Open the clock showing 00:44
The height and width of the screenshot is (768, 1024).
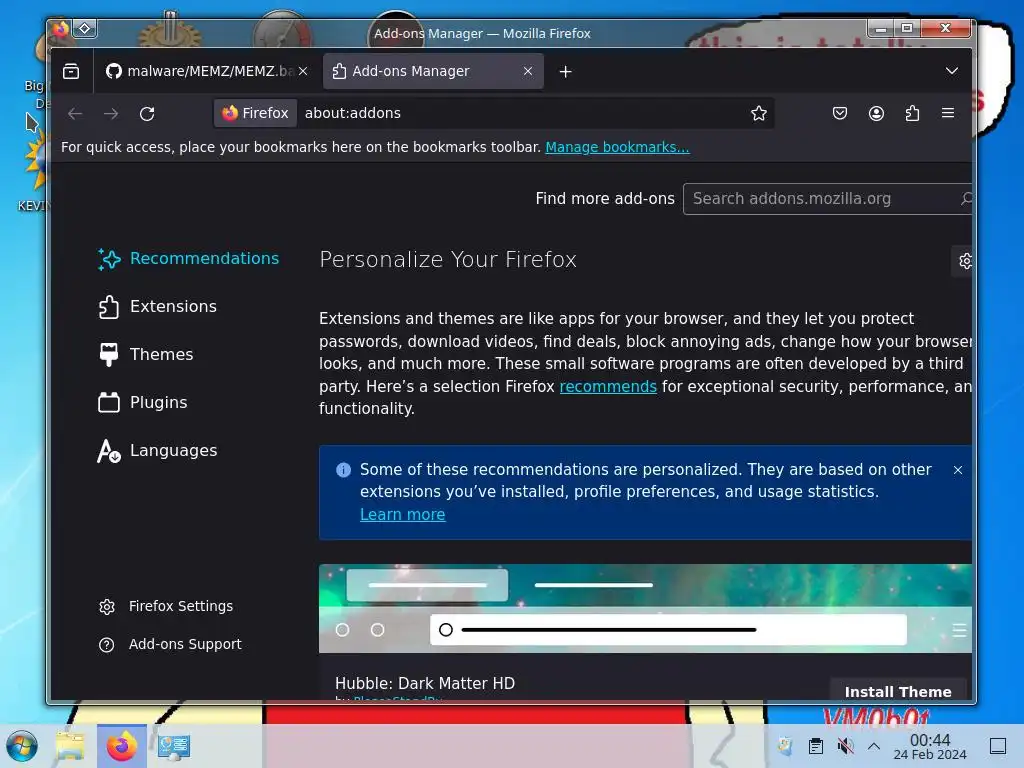(x=930, y=746)
